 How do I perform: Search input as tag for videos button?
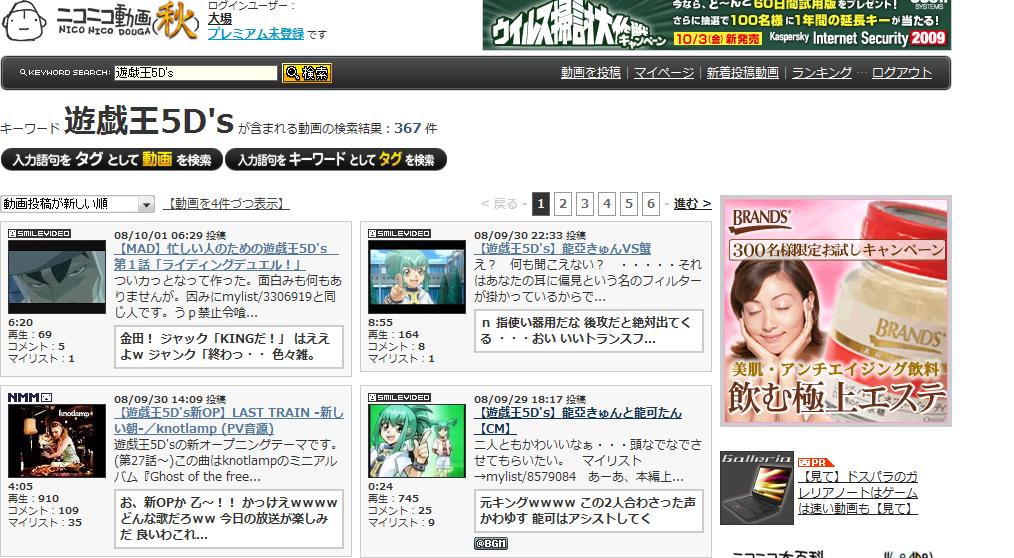point(112,160)
